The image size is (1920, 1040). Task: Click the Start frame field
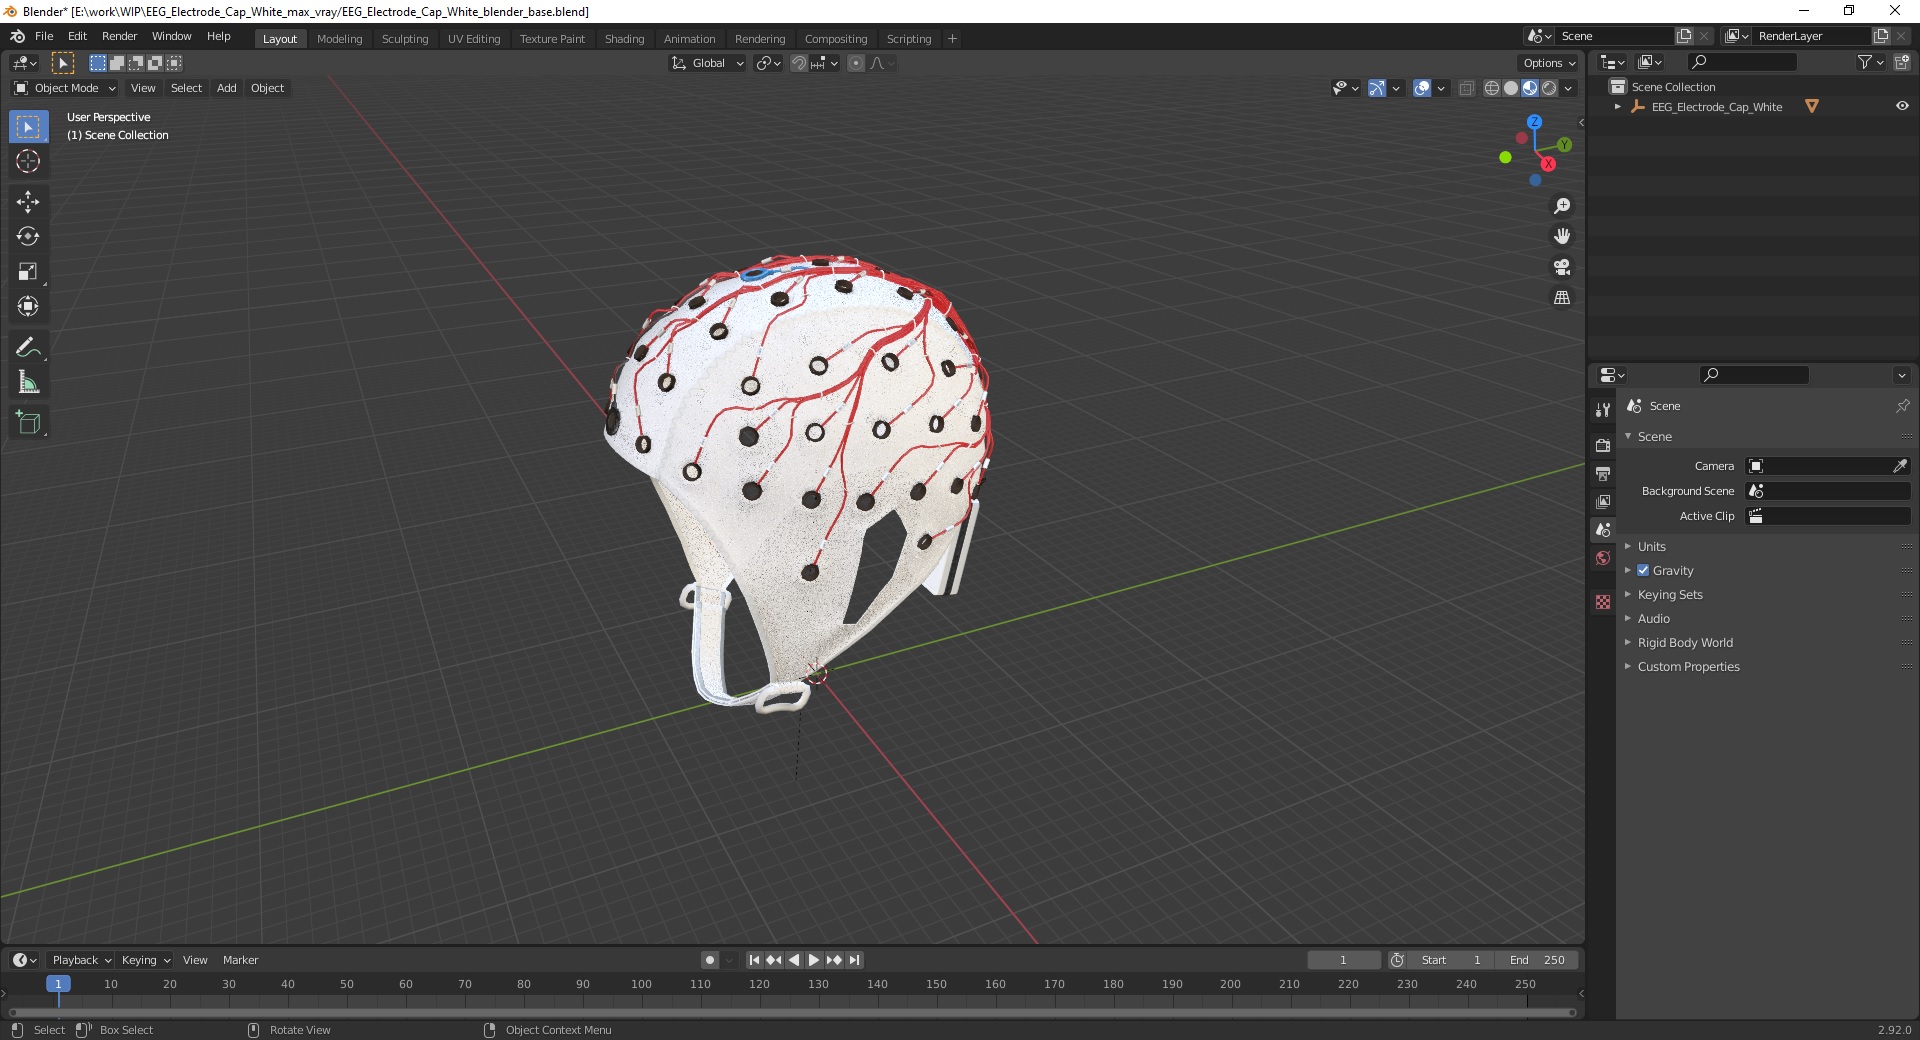(x=1450, y=960)
